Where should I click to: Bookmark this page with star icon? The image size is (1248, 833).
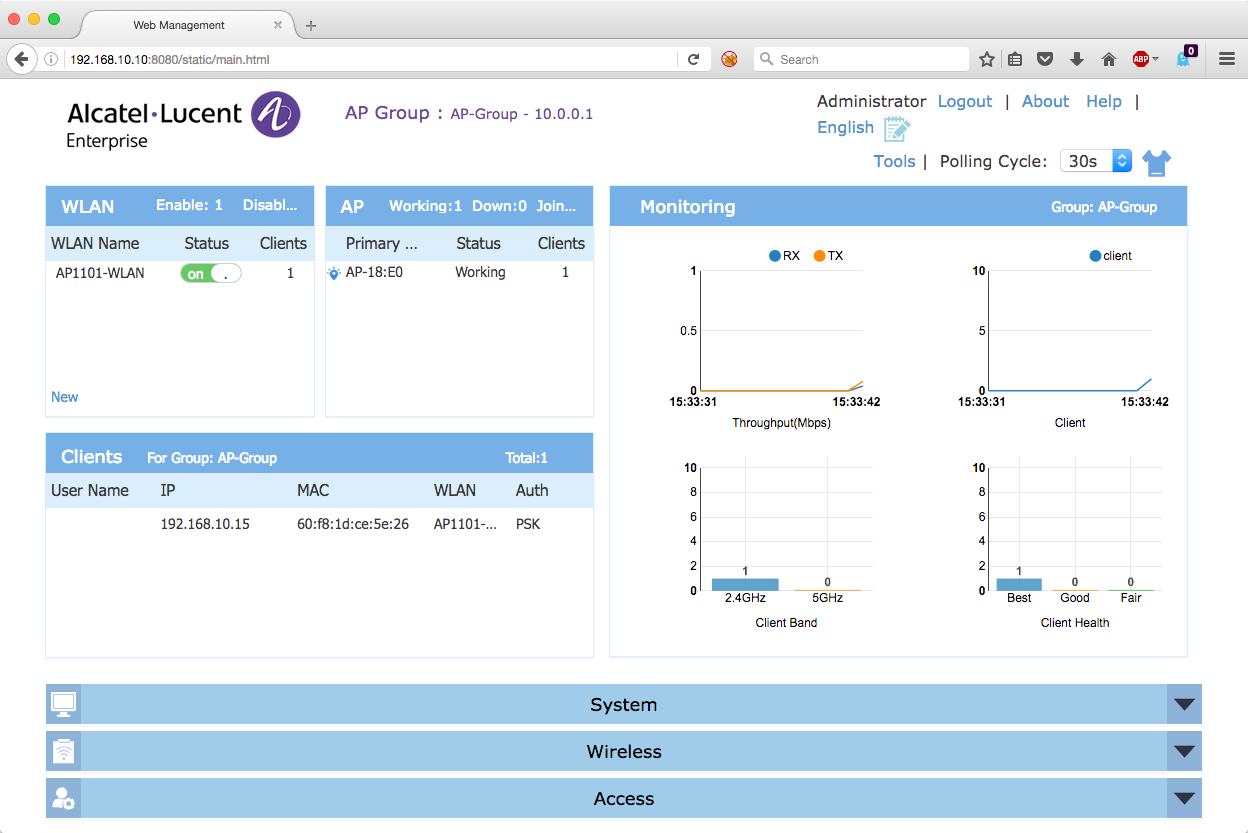click(x=986, y=59)
